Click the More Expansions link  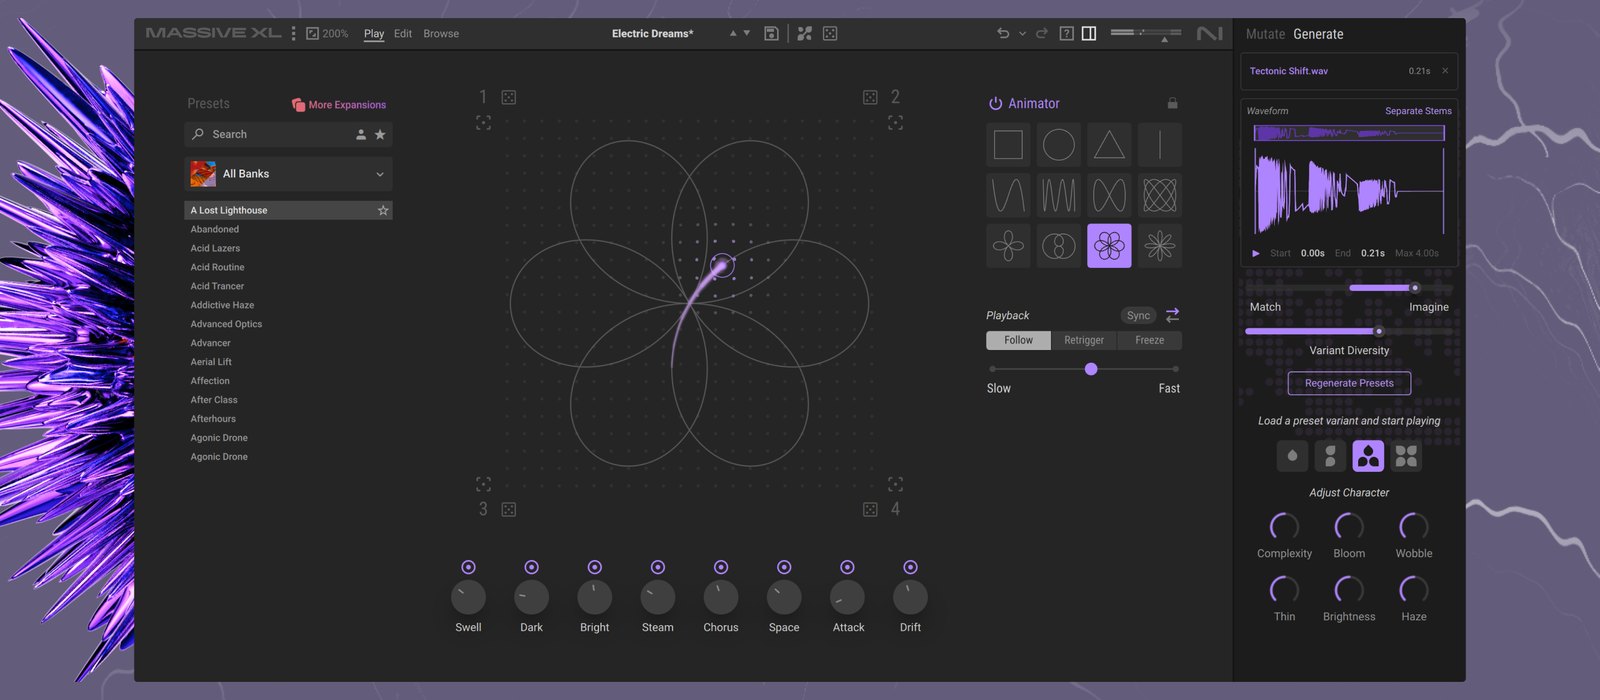pyautogui.click(x=339, y=104)
